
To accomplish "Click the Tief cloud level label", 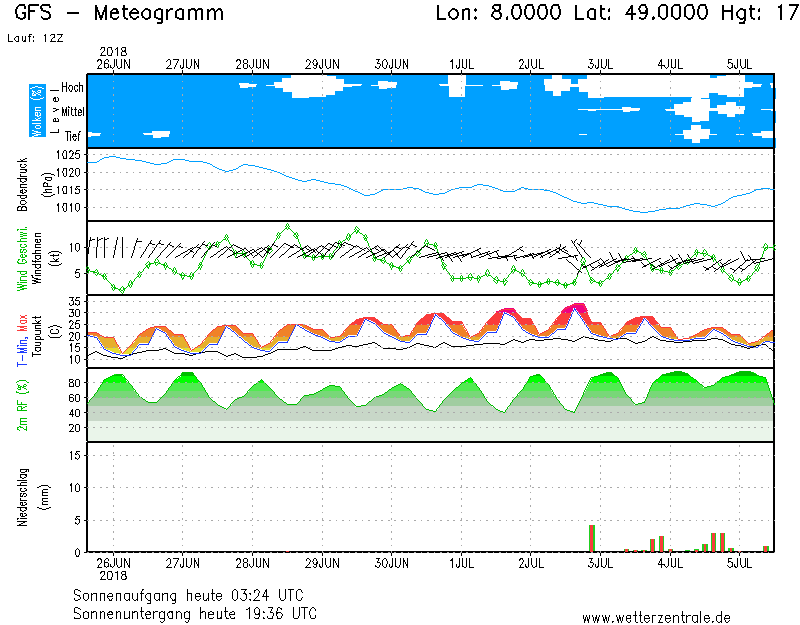I will 74,135.
